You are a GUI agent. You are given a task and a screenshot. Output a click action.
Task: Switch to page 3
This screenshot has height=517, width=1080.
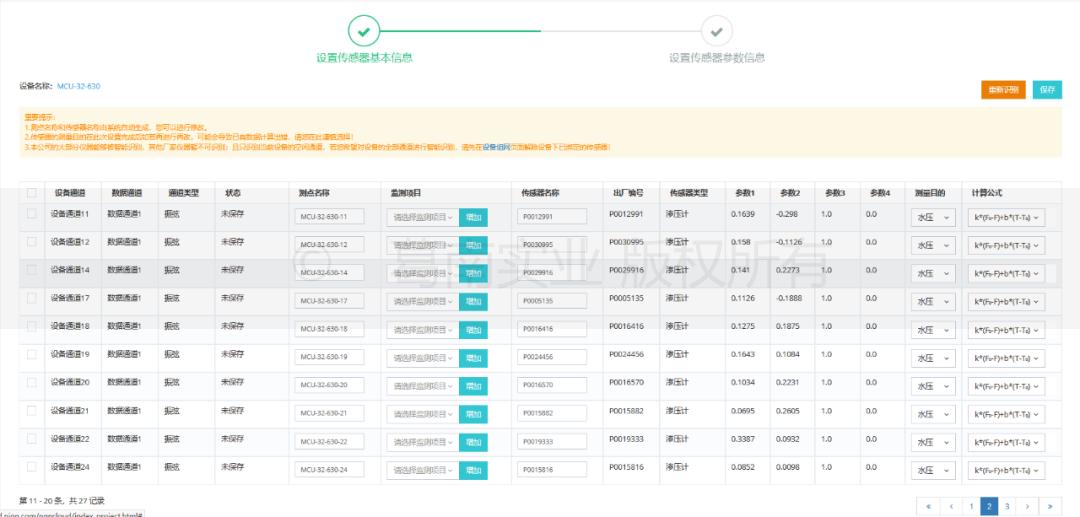(x=1007, y=507)
